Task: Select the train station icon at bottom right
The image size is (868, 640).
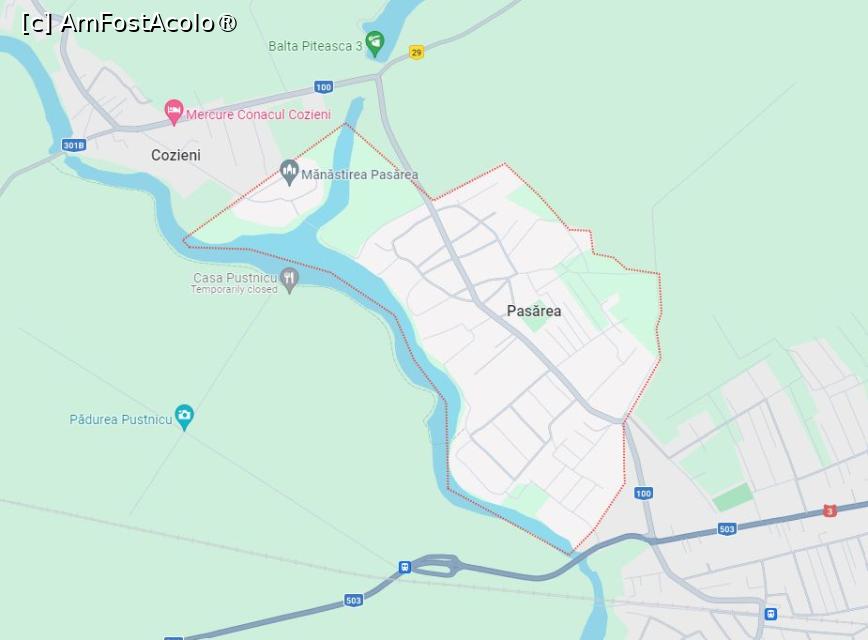Action: pyautogui.click(x=770, y=613)
